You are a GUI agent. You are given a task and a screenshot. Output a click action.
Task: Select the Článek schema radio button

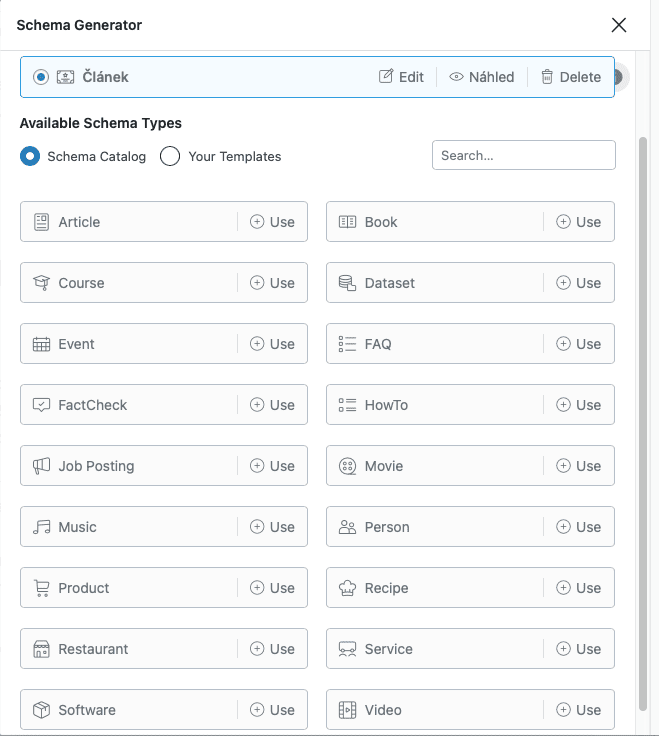(41, 77)
